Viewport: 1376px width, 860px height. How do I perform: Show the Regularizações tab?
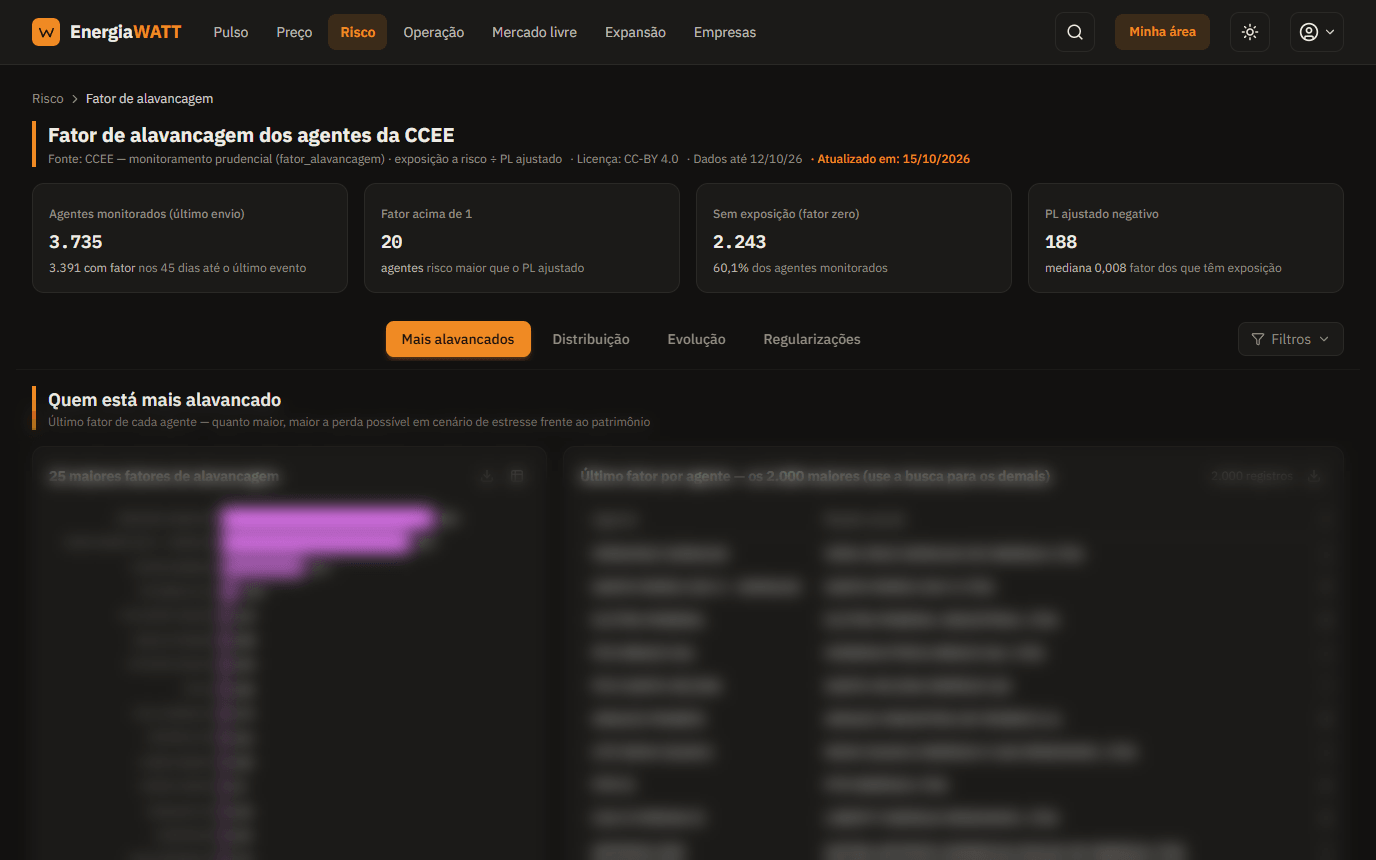pyautogui.click(x=812, y=339)
